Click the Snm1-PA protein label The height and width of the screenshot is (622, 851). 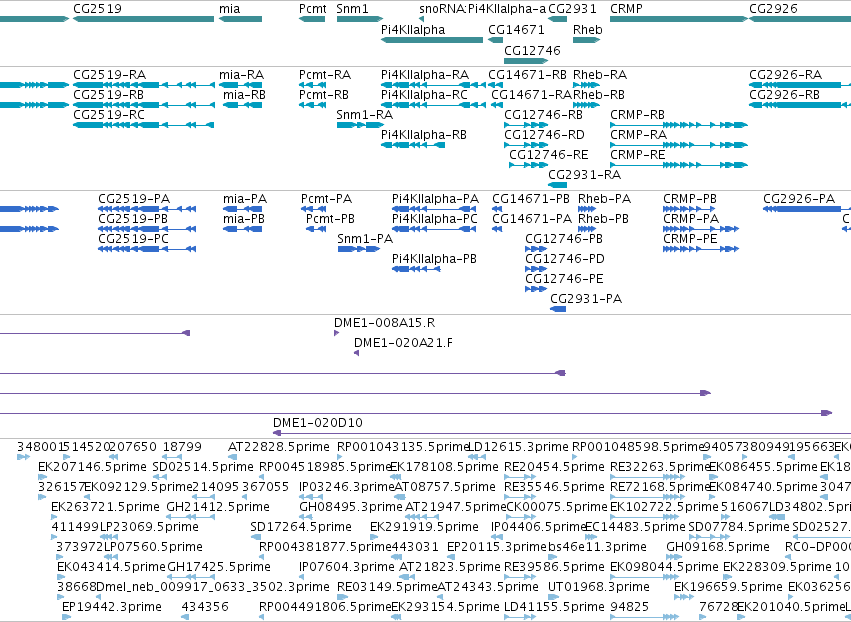[365, 239]
